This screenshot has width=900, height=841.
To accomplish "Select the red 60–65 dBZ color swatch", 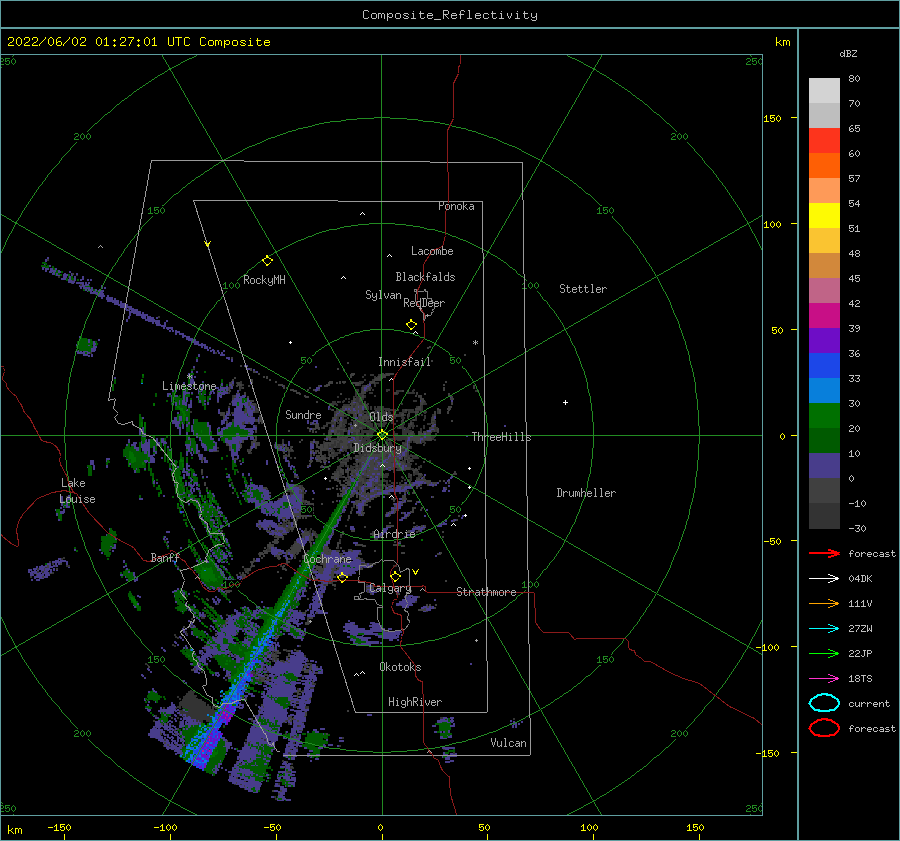I will click(824, 140).
